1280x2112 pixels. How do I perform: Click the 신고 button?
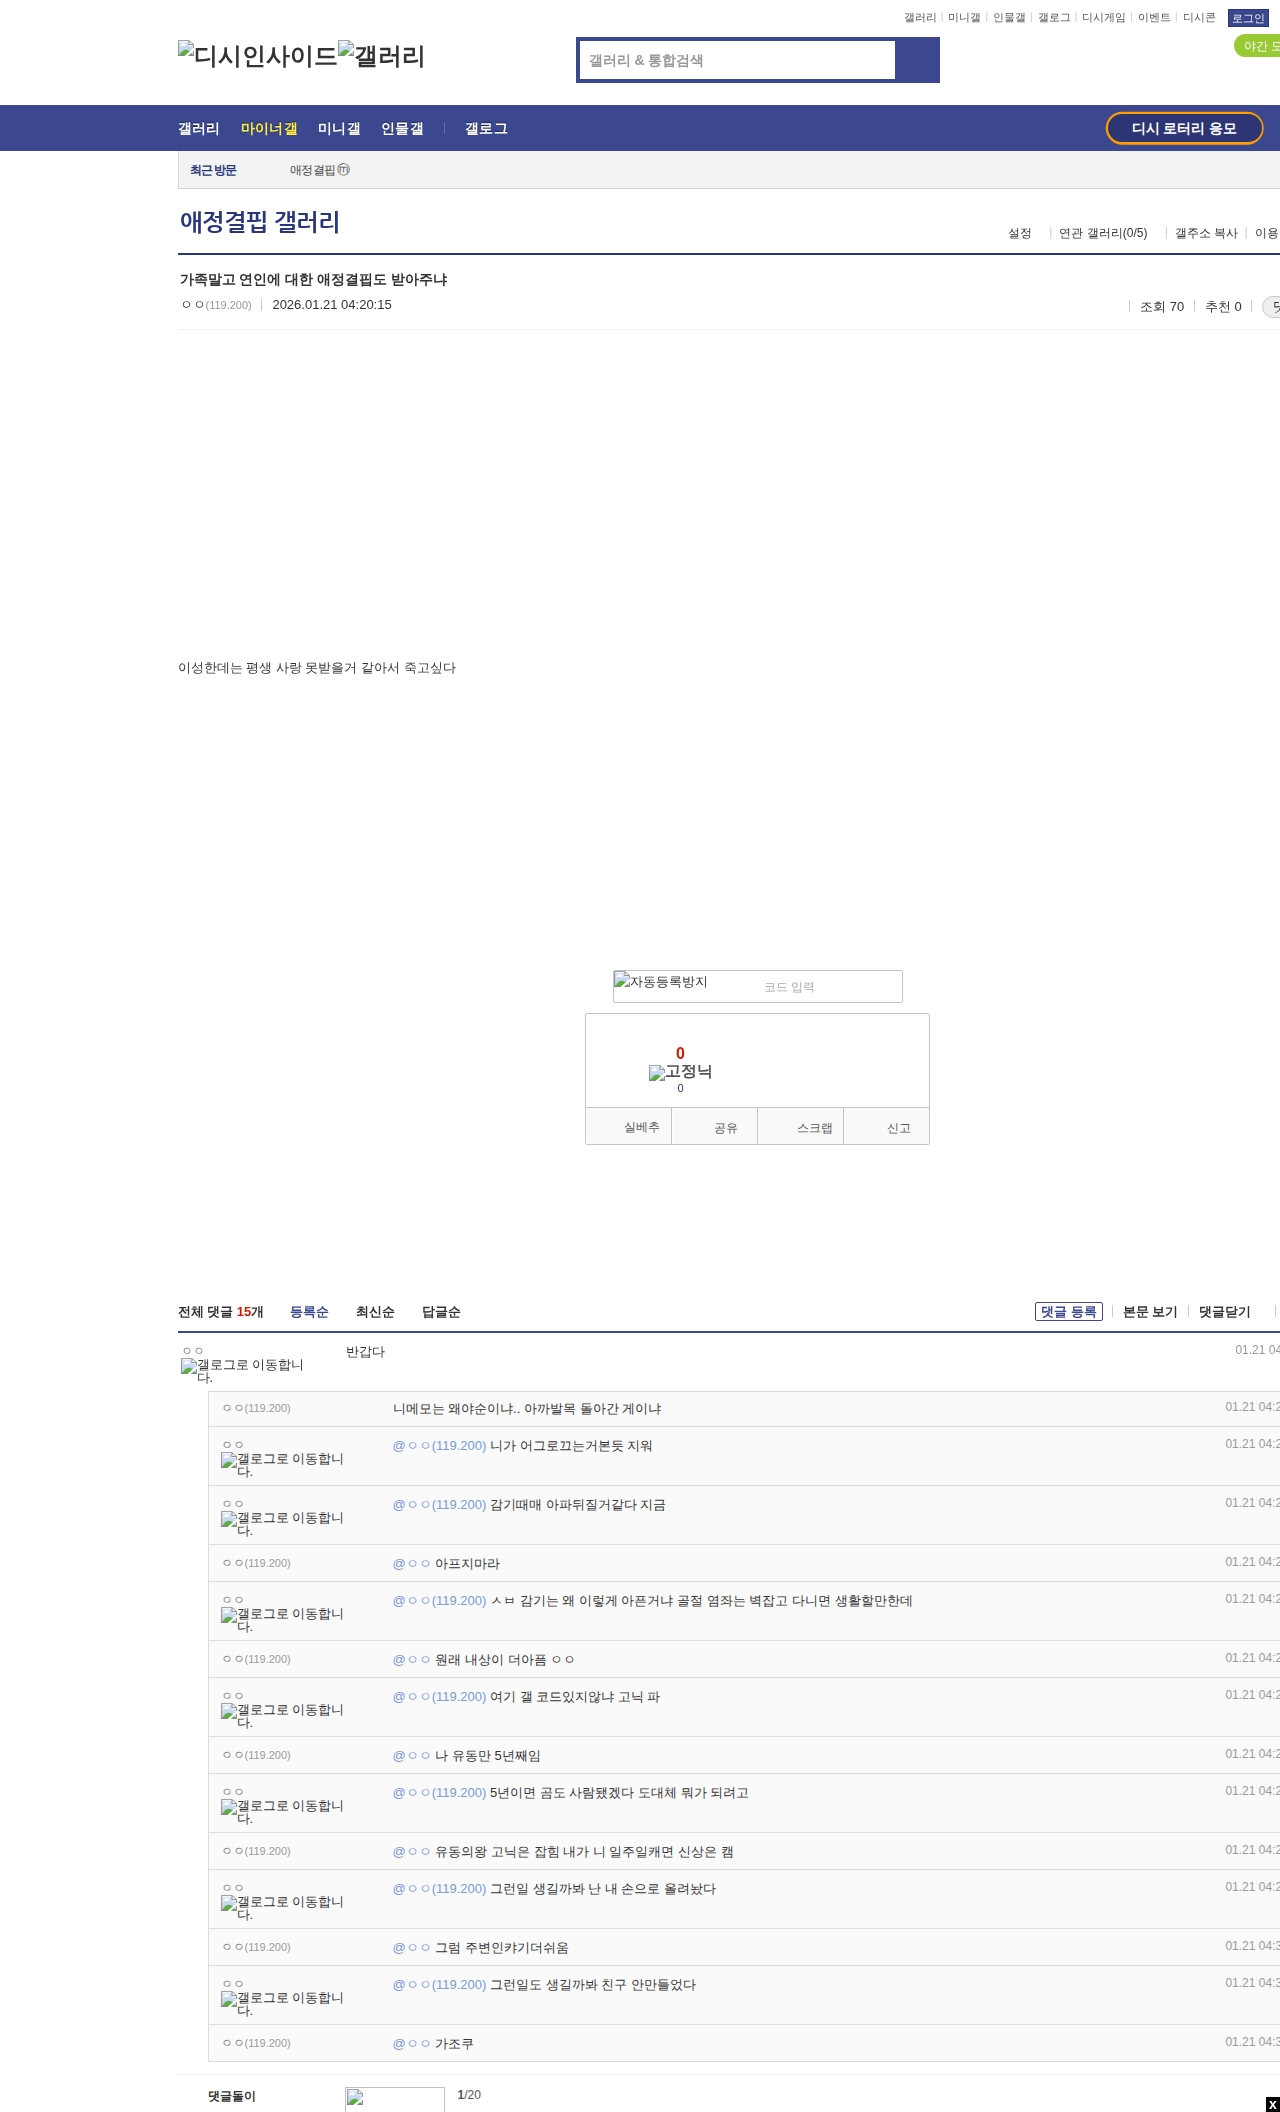[887, 1127]
